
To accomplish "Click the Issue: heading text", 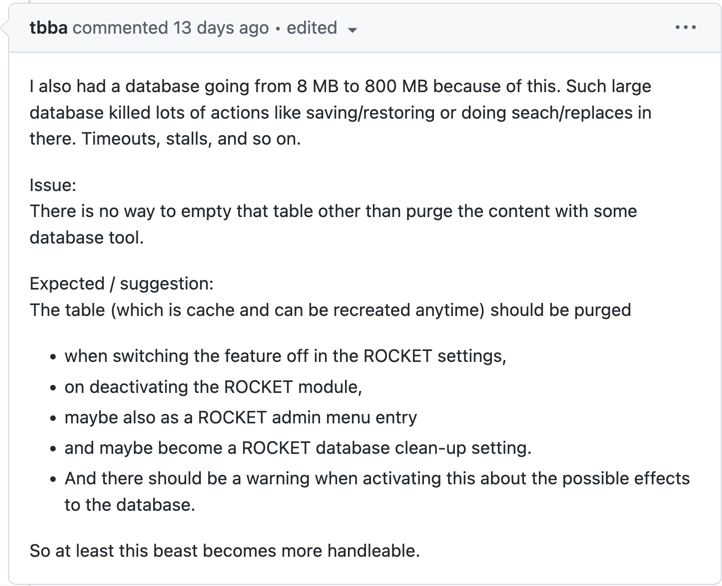I will (53, 186).
